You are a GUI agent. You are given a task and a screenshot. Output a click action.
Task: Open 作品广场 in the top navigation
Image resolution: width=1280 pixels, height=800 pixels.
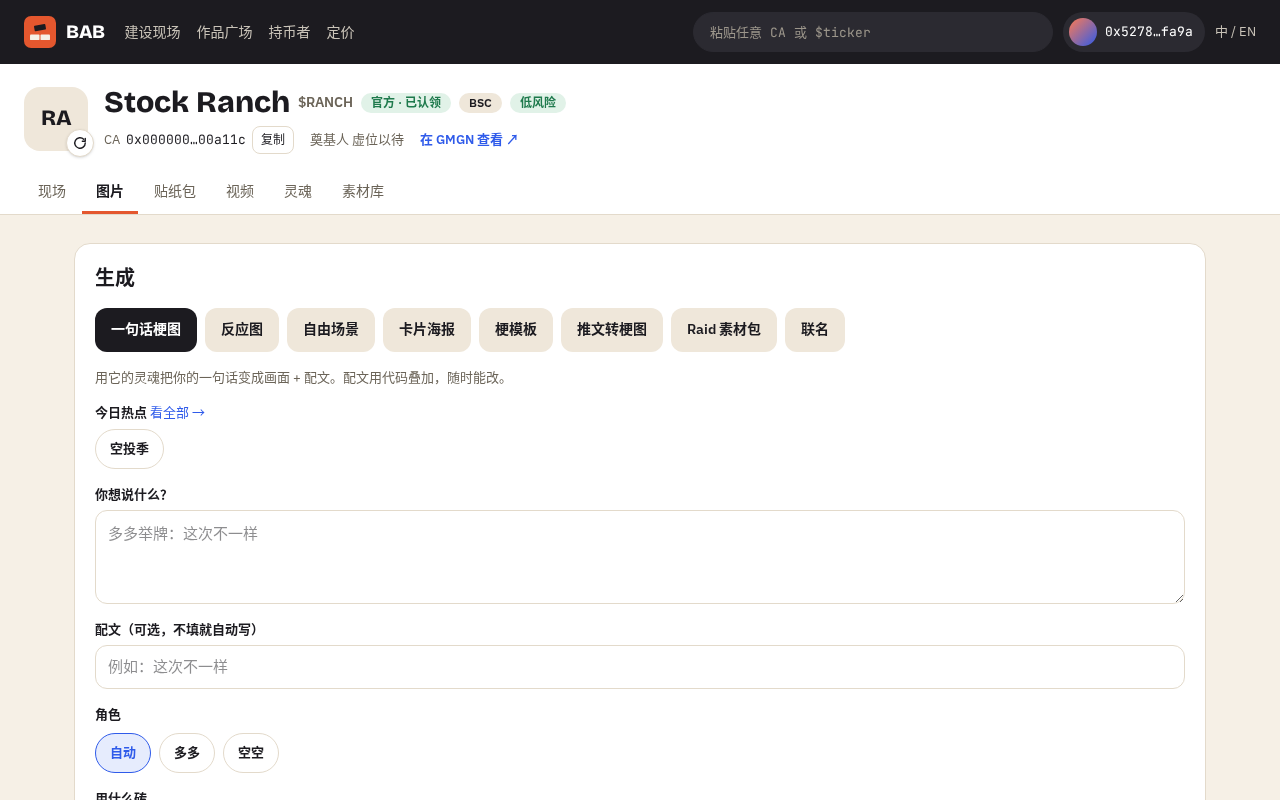point(225,32)
